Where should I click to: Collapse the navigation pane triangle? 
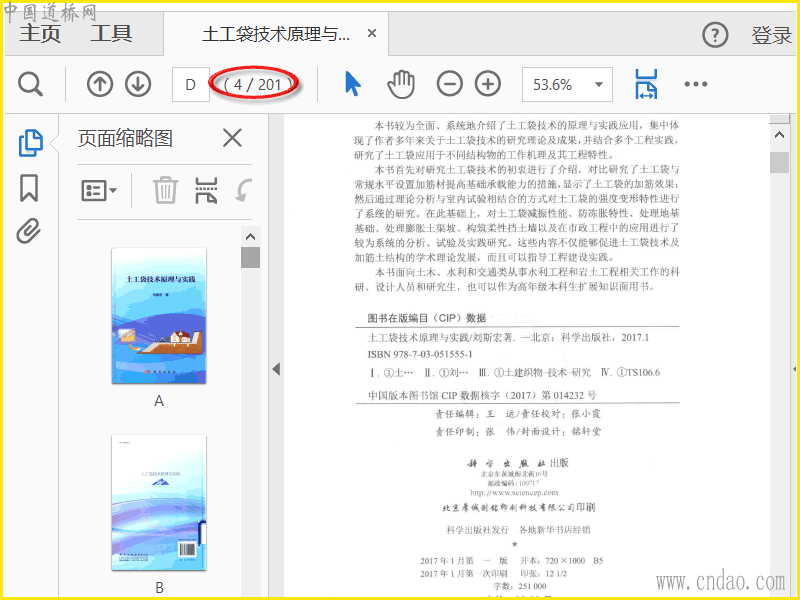(276, 369)
